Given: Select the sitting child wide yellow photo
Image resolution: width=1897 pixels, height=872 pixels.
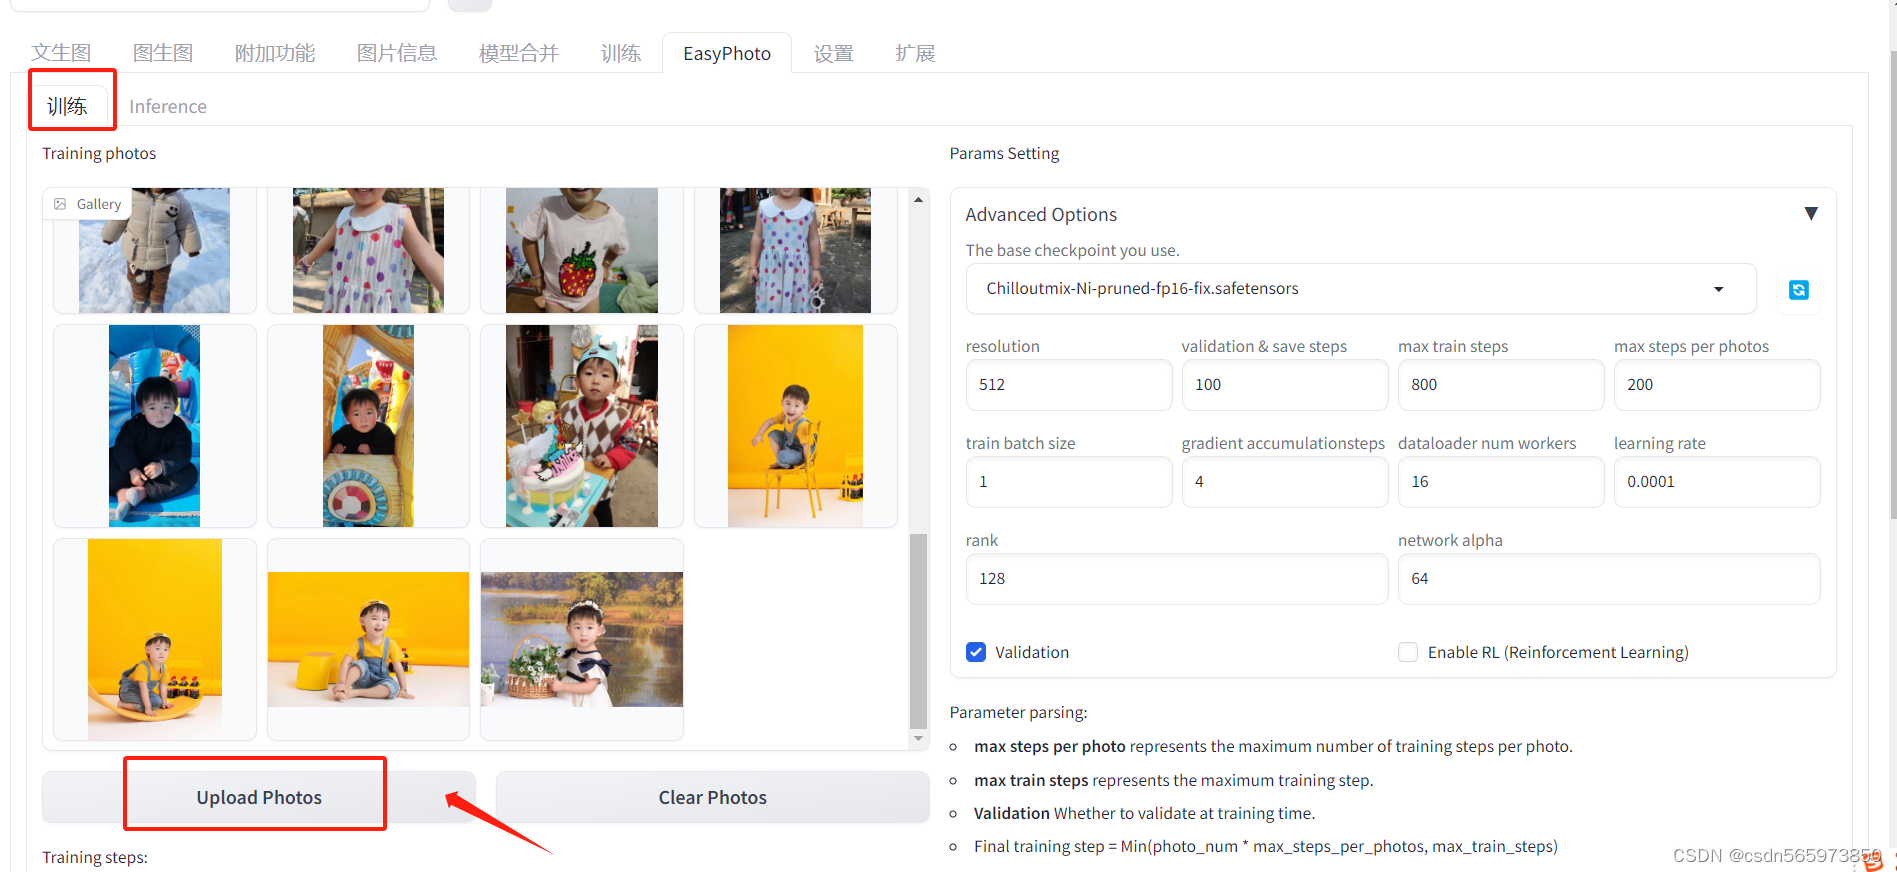Looking at the screenshot, I should tap(368, 639).
